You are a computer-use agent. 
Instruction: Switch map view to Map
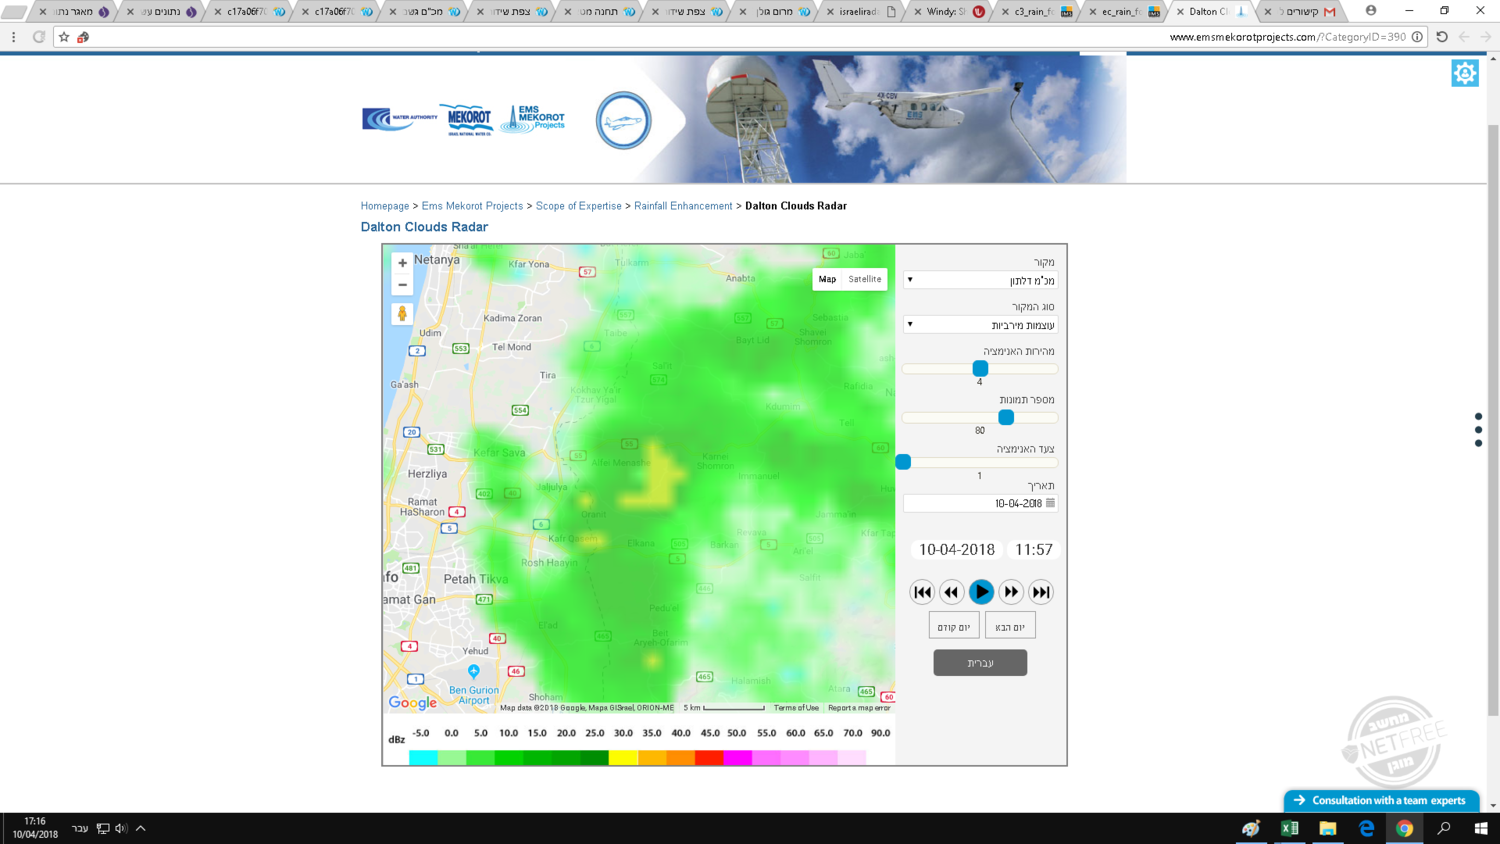[x=827, y=279]
